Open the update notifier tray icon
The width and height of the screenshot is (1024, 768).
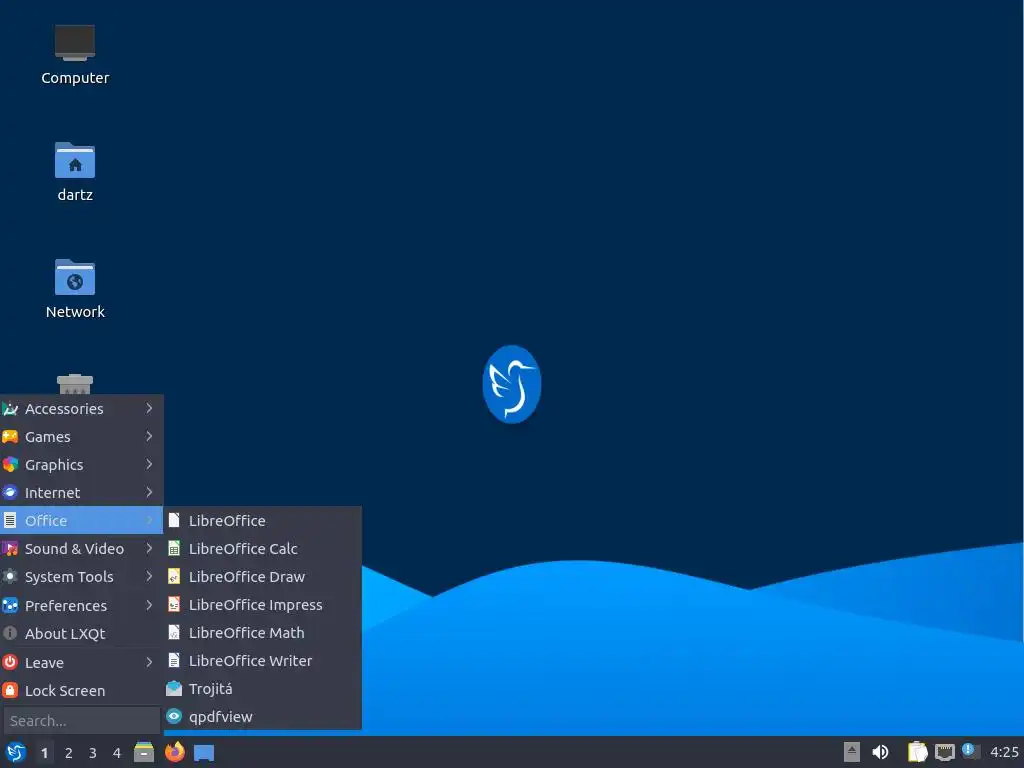point(971,752)
